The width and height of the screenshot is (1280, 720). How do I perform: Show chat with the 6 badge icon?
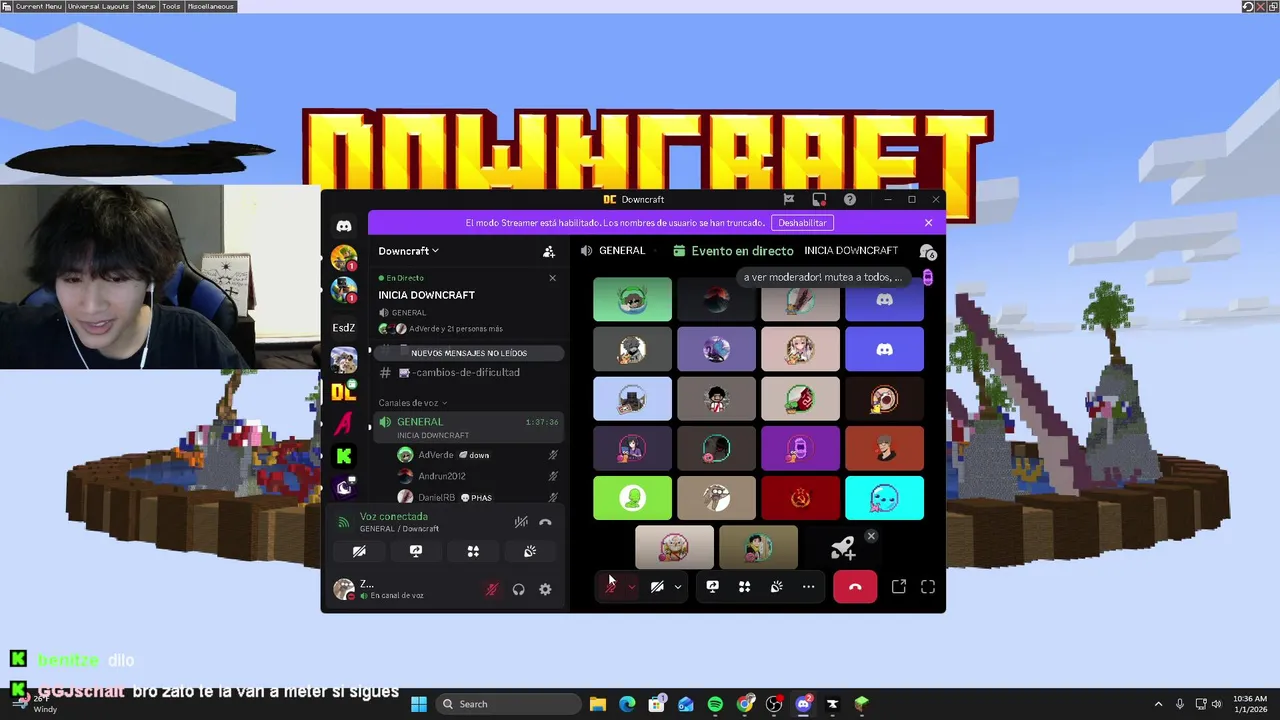tap(927, 252)
